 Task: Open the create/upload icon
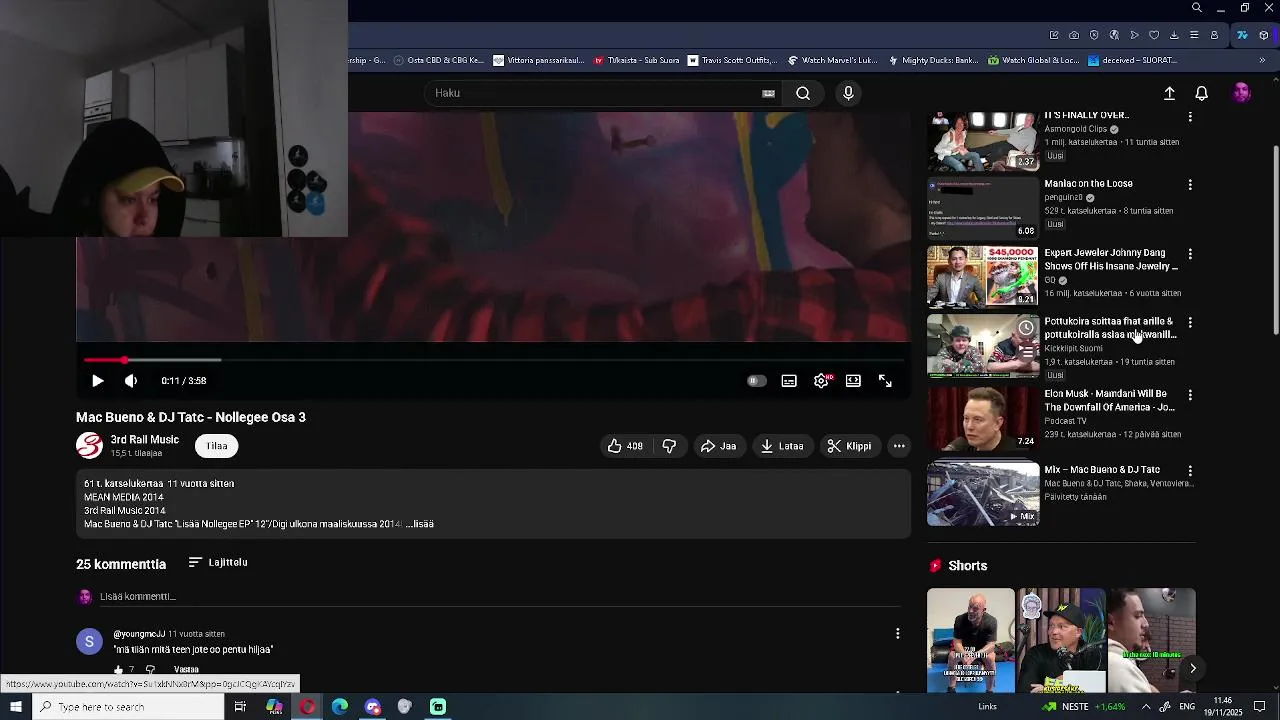[1169, 93]
